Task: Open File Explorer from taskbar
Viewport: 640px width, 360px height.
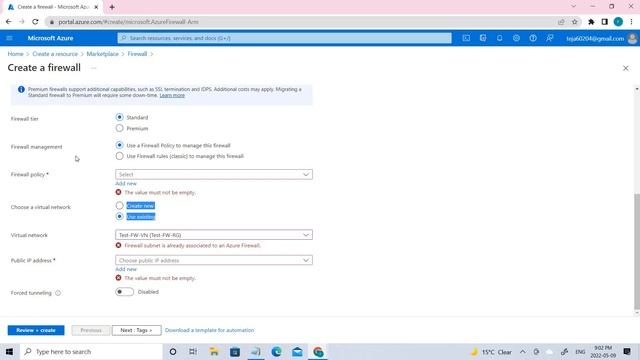Action: tap(214, 351)
